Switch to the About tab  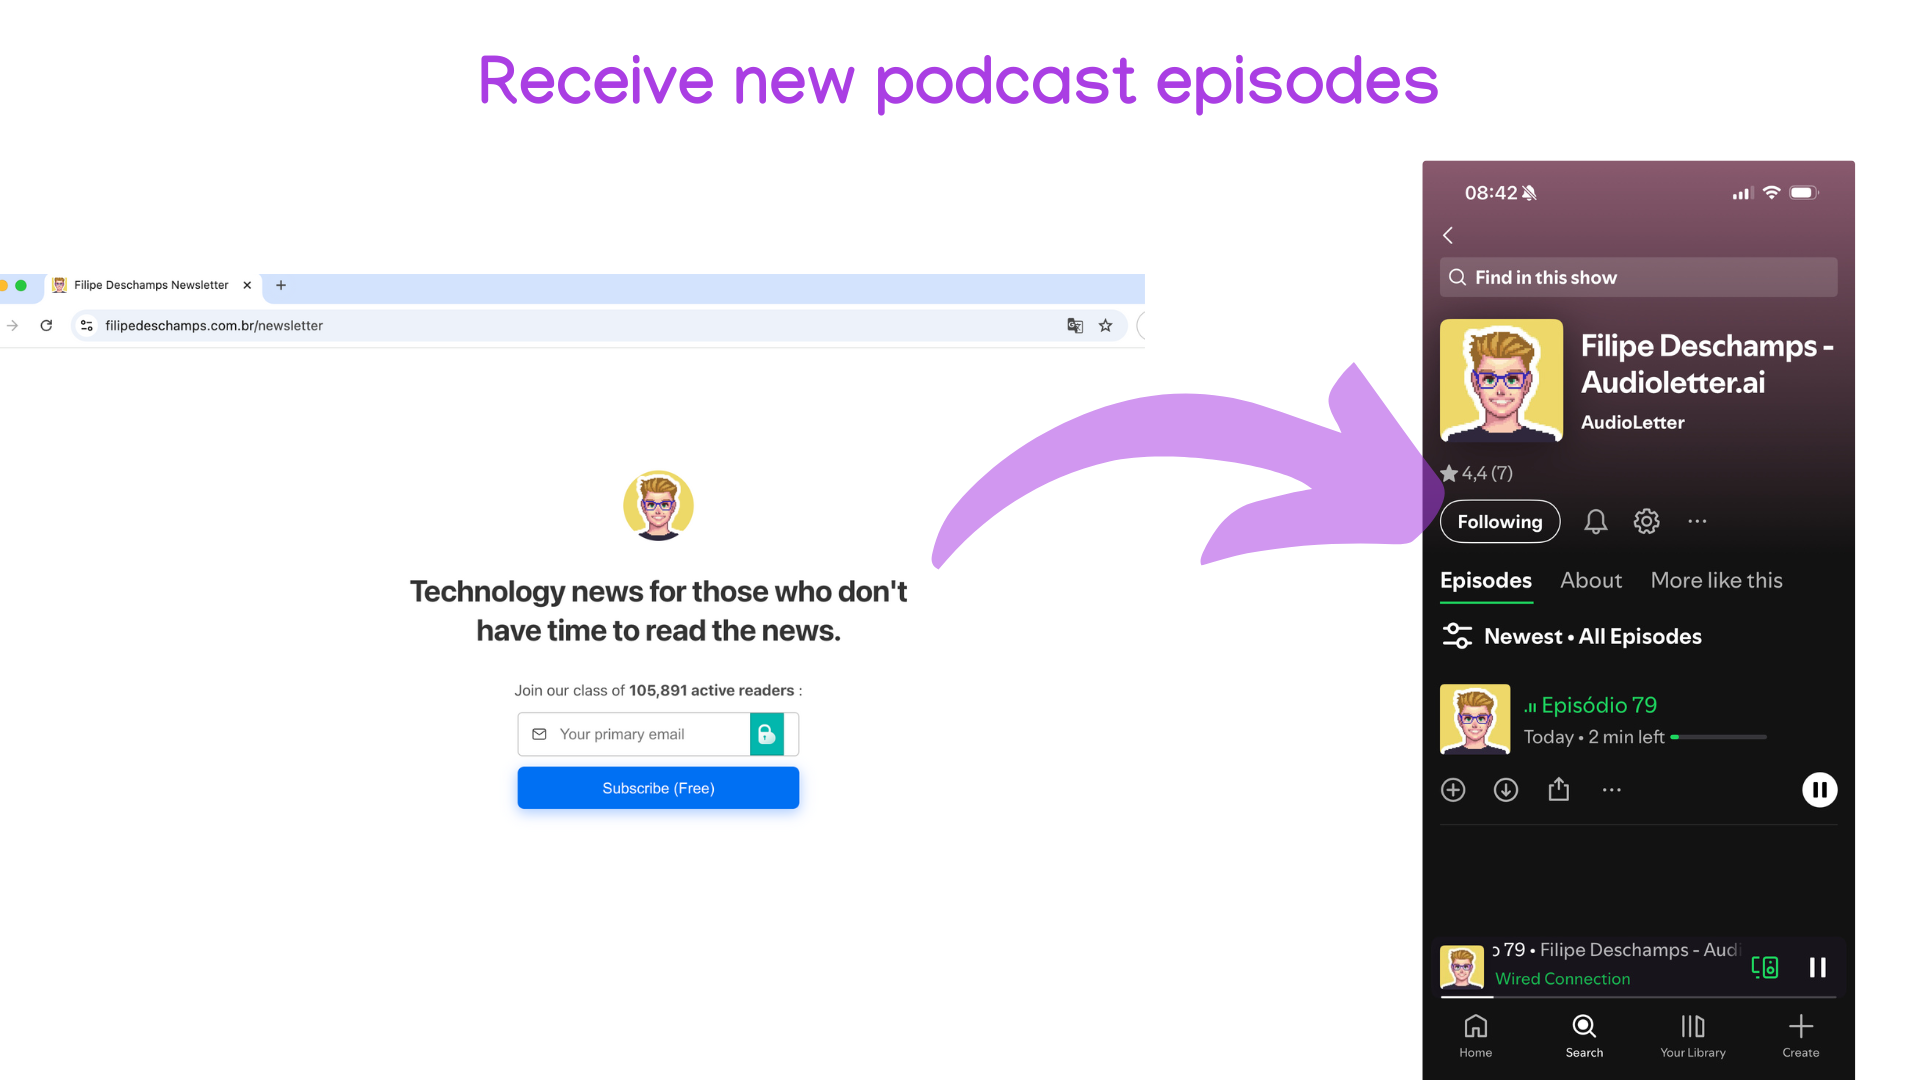coord(1590,580)
